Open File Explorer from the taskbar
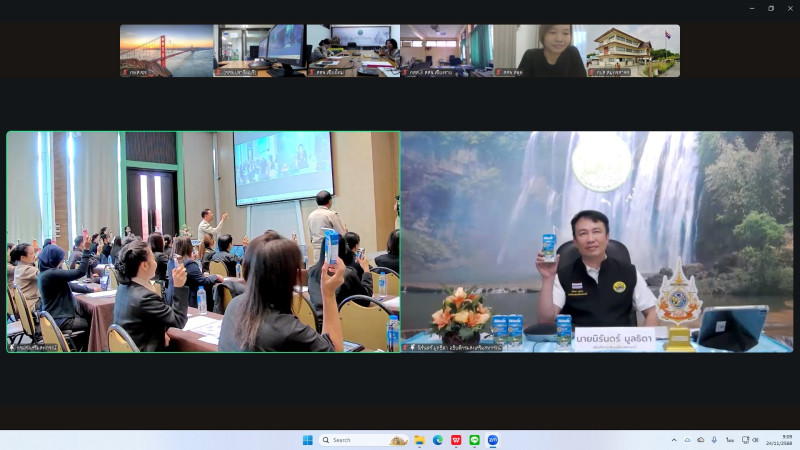Viewport: 800px width, 450px height. coord(419,440)
